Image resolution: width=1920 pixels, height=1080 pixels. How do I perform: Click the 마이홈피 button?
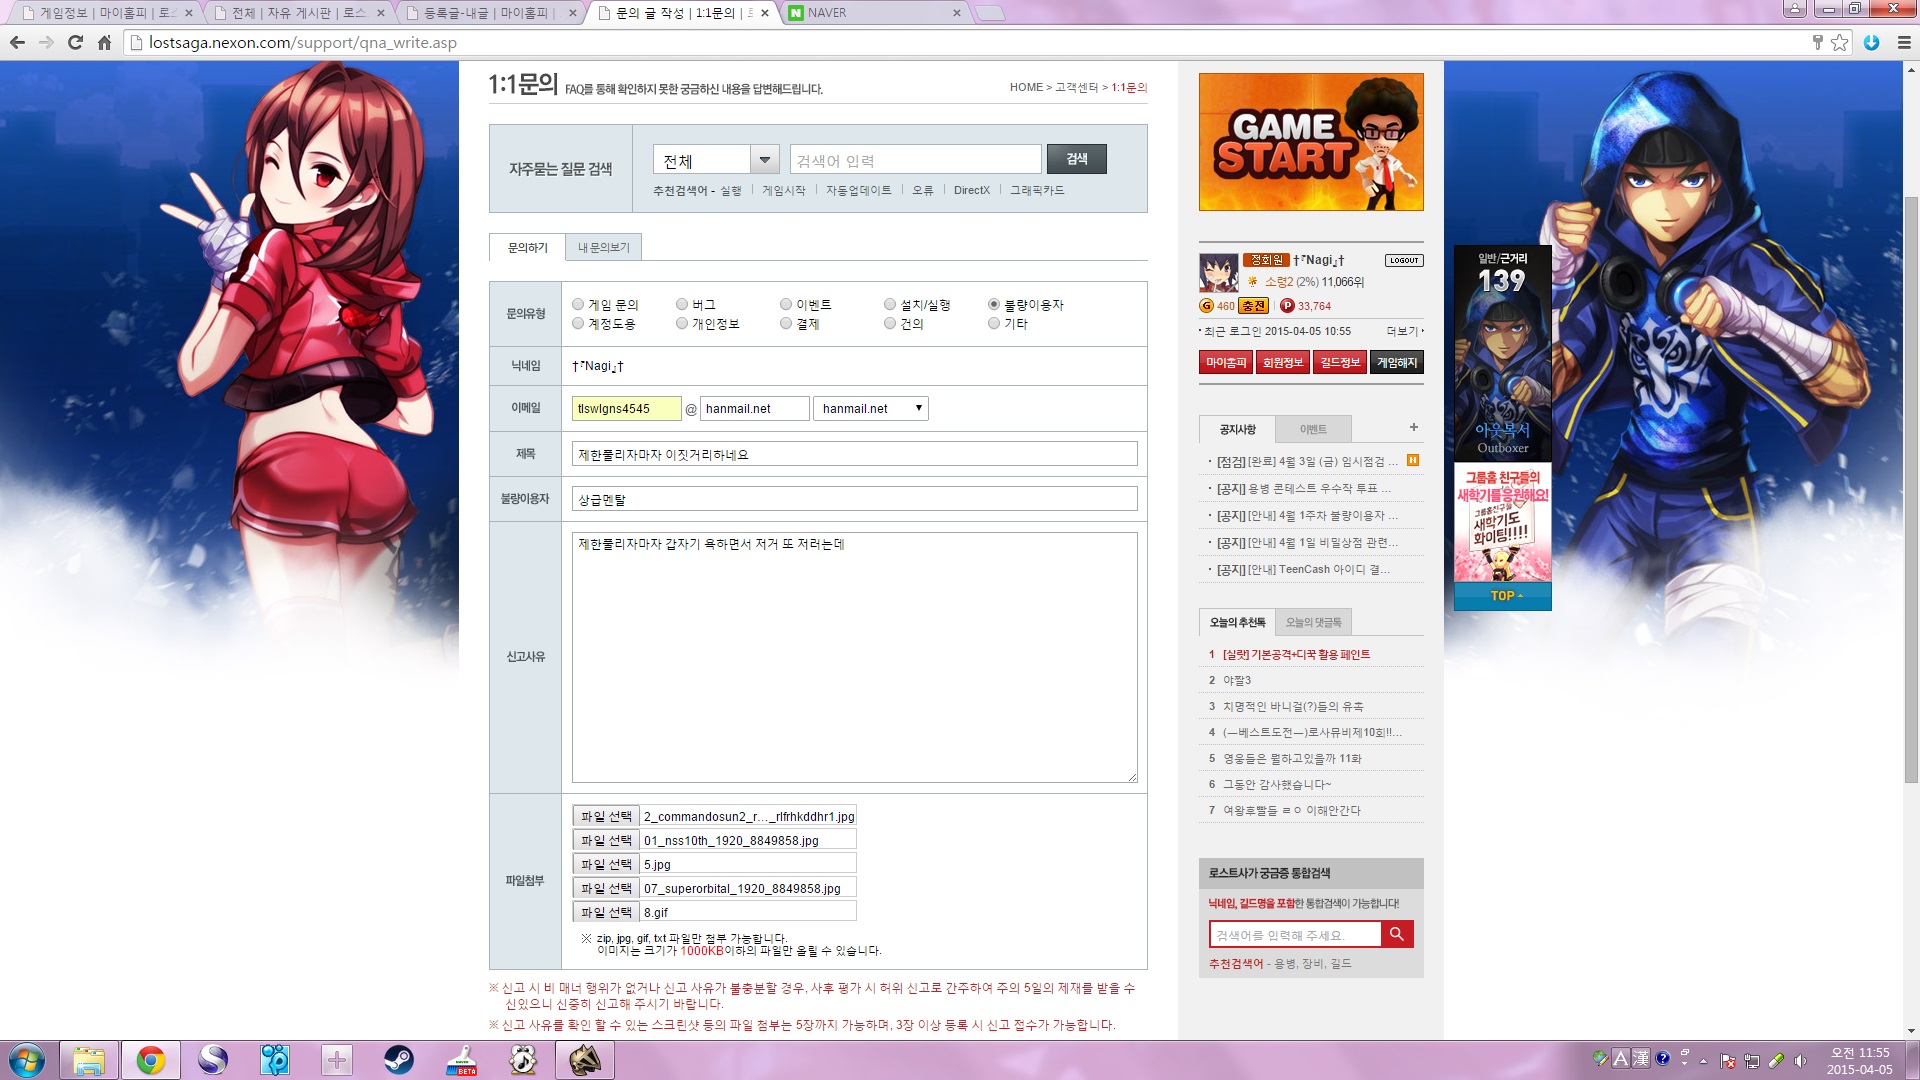pyautogui.click(x=1226, y=362)
